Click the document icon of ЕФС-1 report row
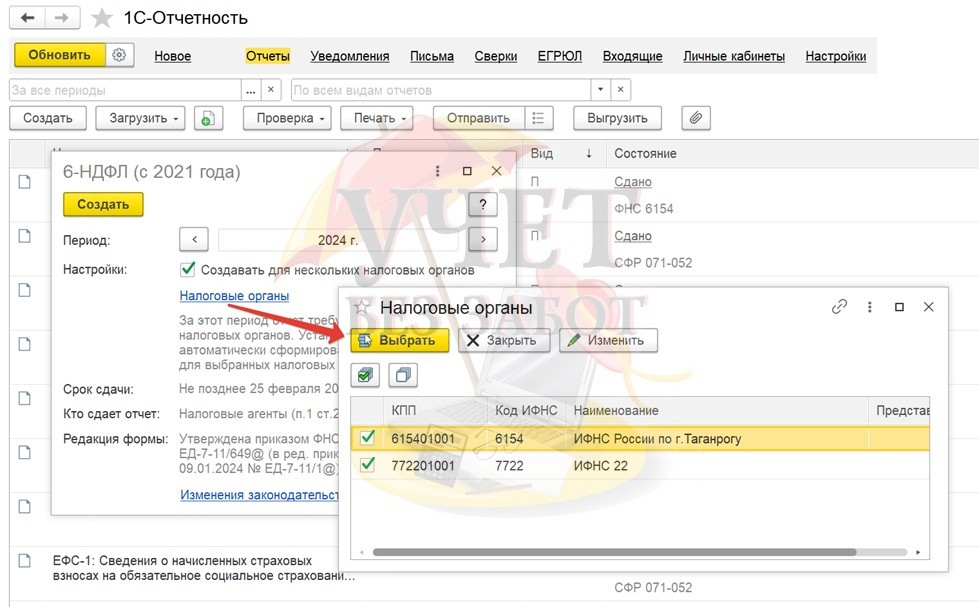 [24, 561]
